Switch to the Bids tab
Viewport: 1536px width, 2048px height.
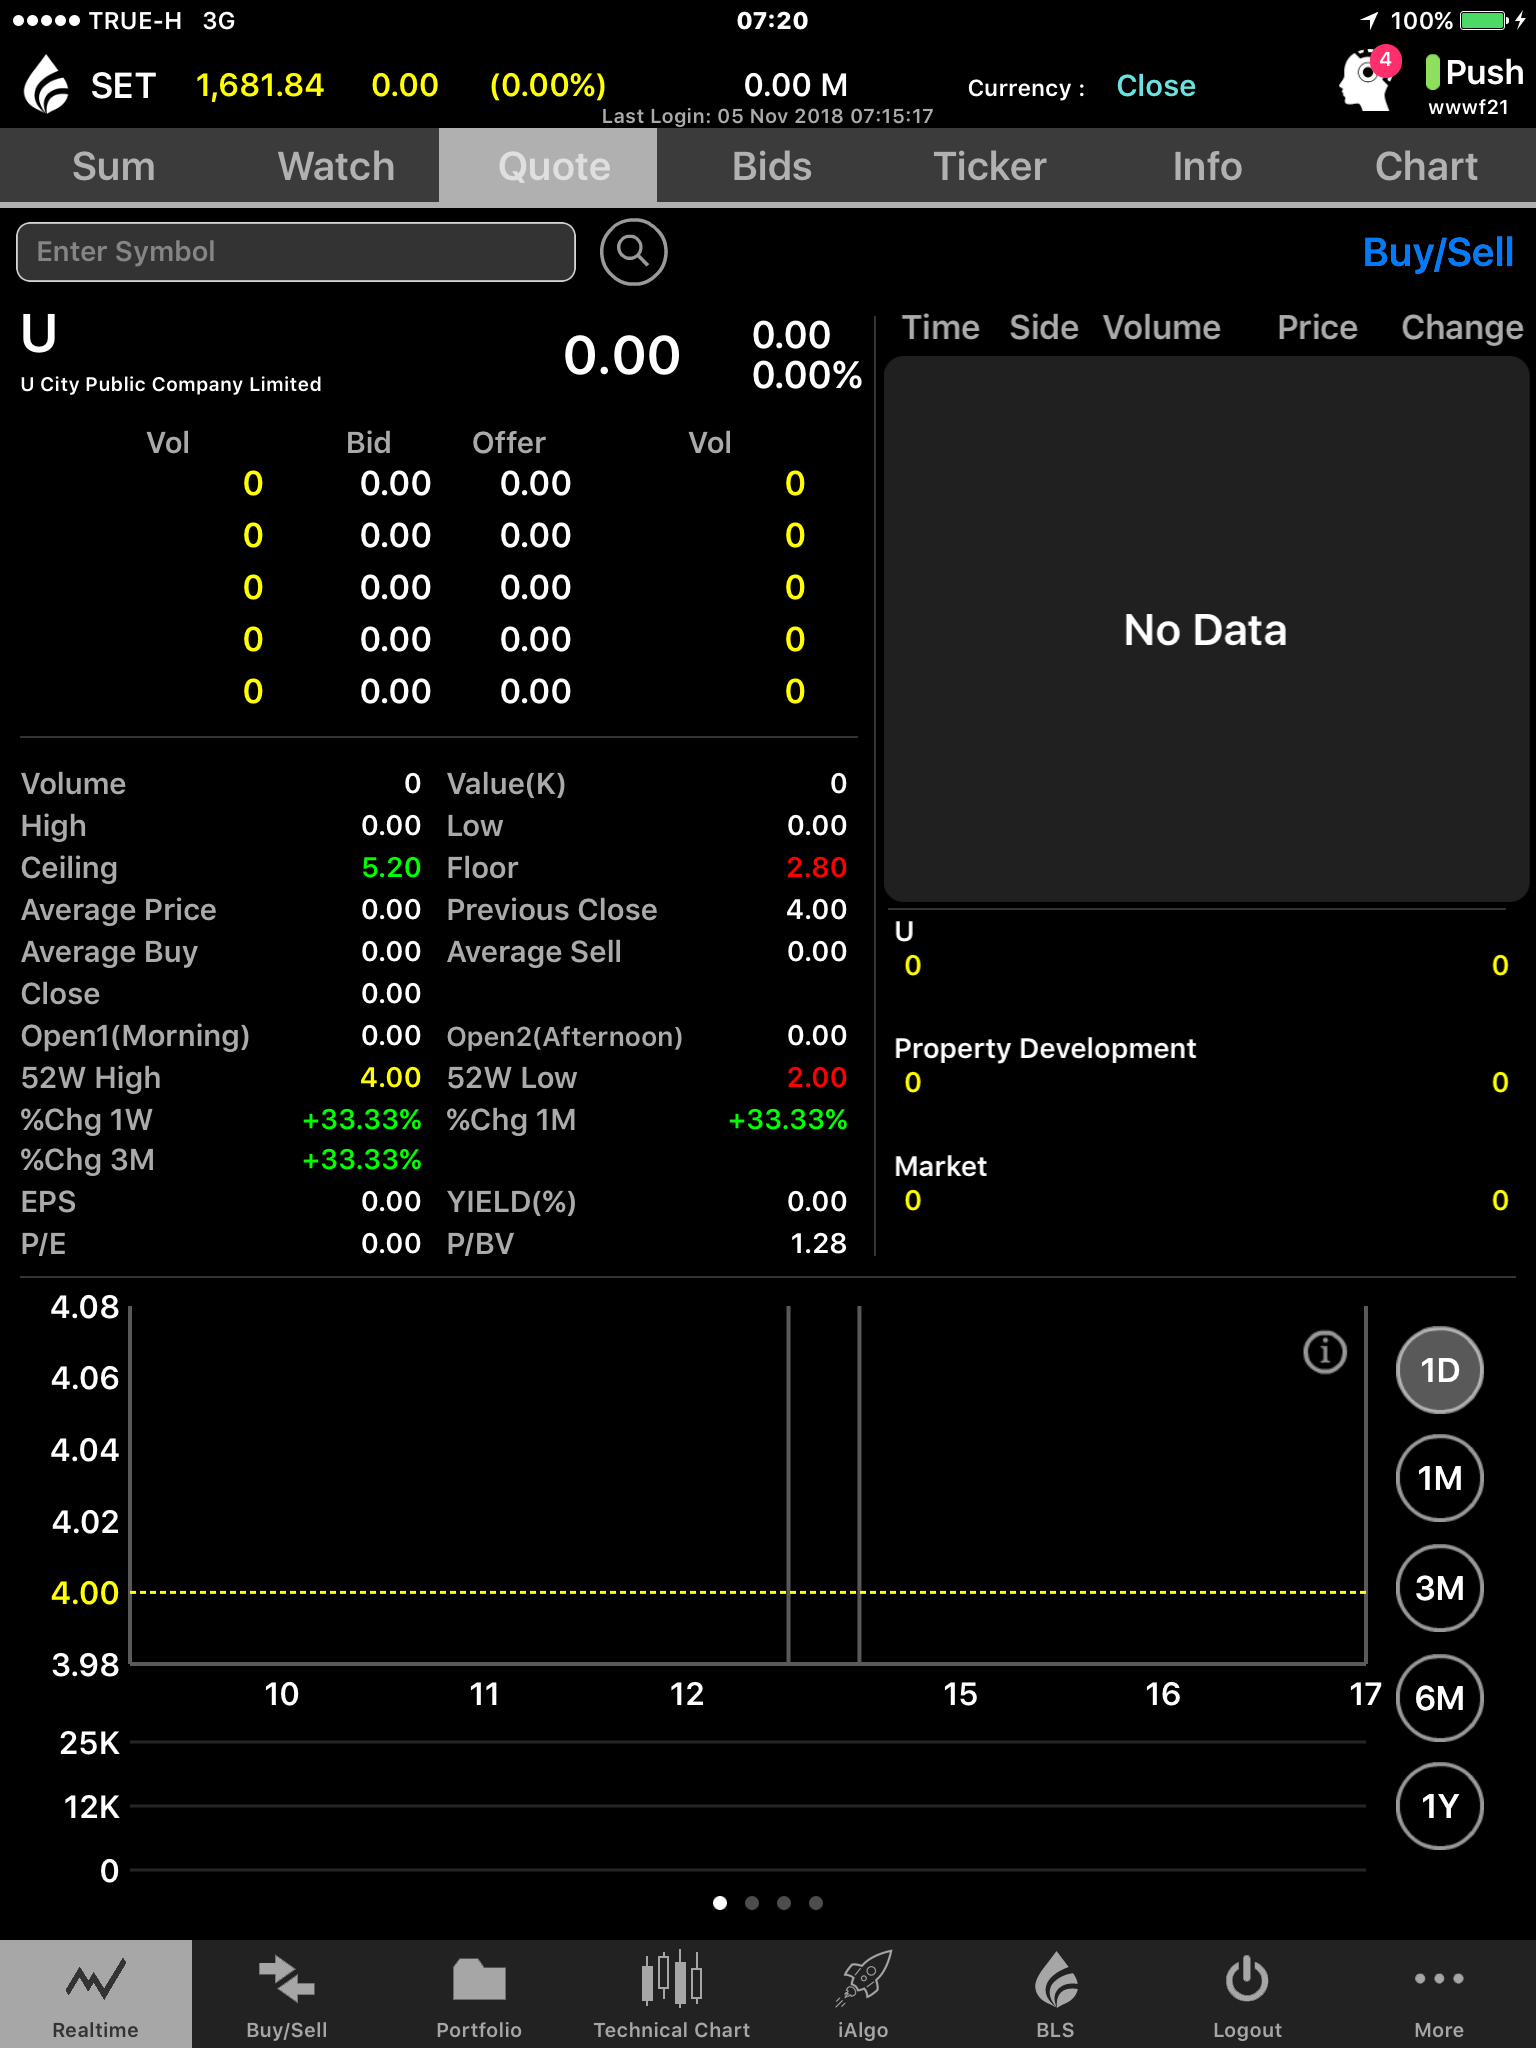click(x=771, y=166)
